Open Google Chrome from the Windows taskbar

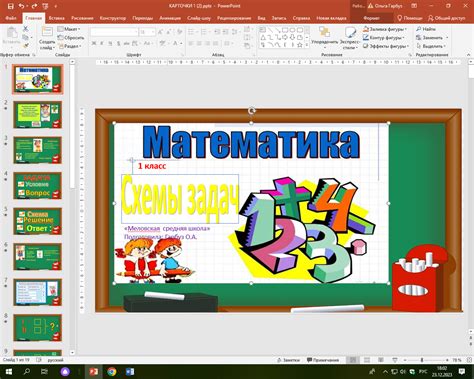[112, 371]
